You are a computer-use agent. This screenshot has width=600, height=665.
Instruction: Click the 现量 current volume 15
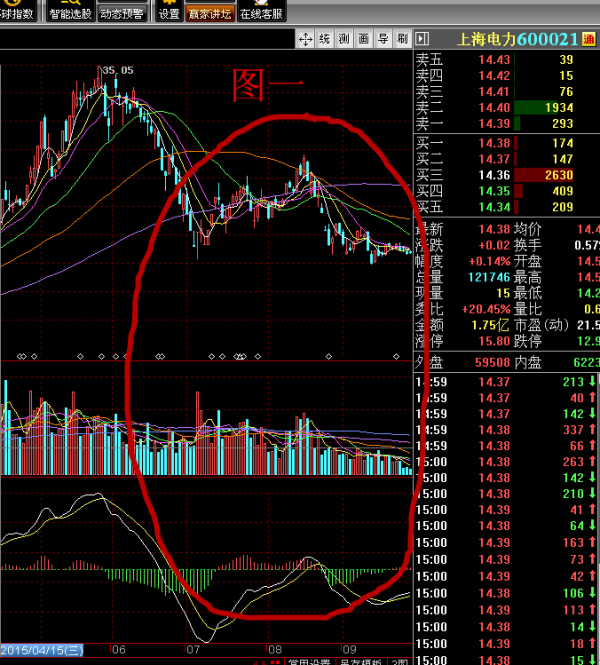pyautogui.click(x=503, y=293)
